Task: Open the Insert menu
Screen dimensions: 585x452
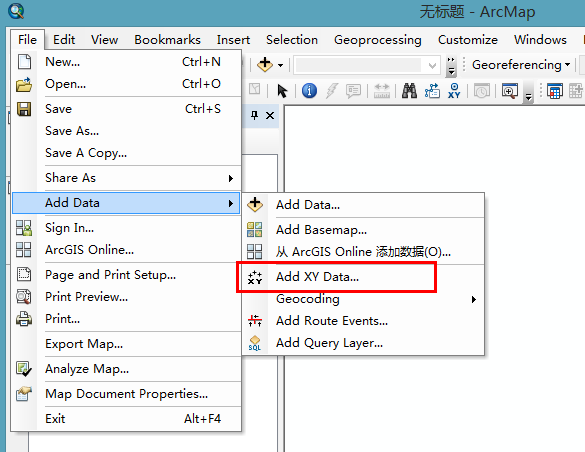Action: pyautogui.click(x=233, y=40)
